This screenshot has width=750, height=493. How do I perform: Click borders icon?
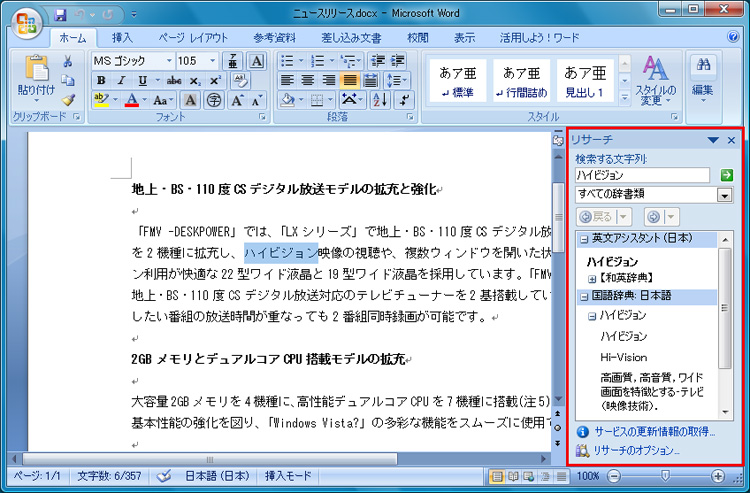click(316, 100)
